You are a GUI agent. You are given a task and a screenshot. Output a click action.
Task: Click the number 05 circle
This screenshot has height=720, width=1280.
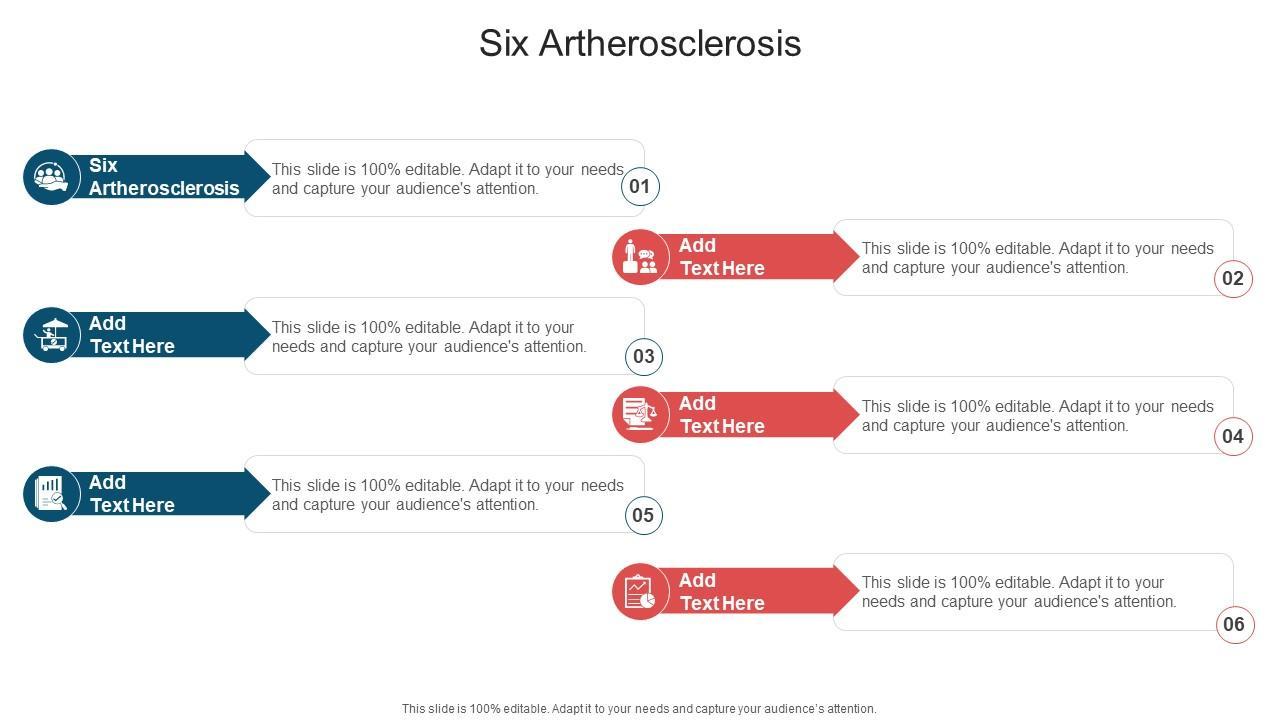(643, 516)
